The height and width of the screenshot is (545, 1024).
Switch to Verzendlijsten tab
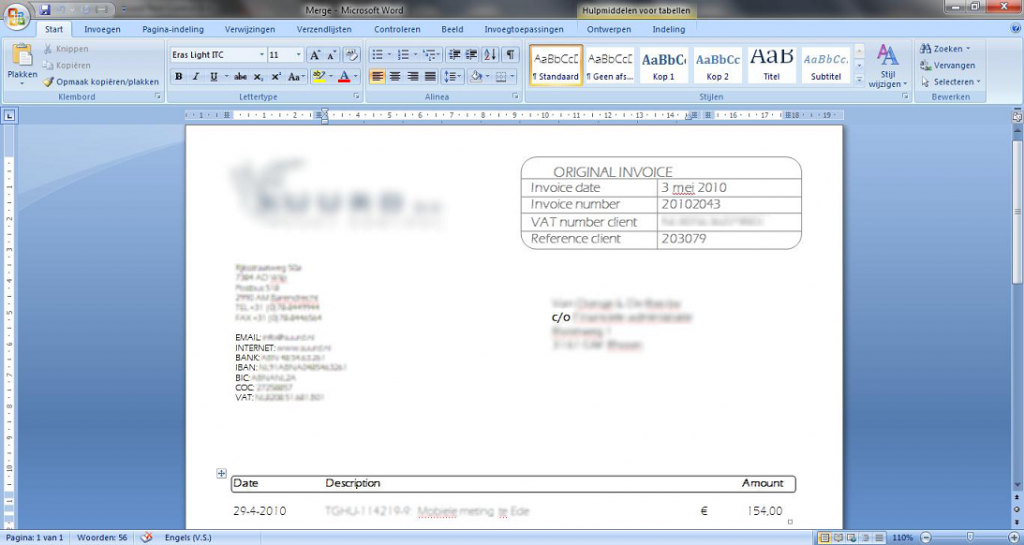click(324, 29)
